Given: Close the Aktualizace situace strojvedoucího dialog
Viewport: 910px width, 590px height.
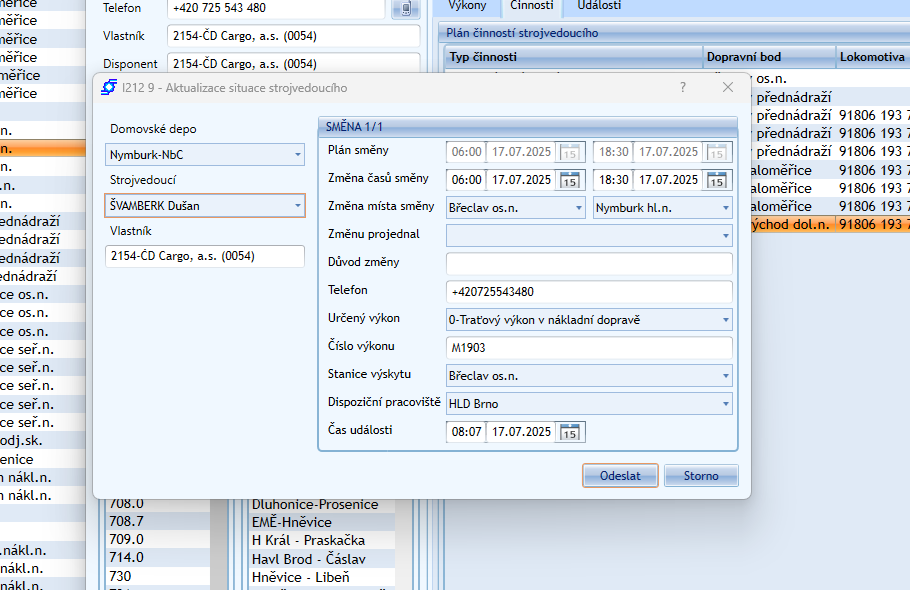Looking at the screenshot, I should (x=728, y=87).
